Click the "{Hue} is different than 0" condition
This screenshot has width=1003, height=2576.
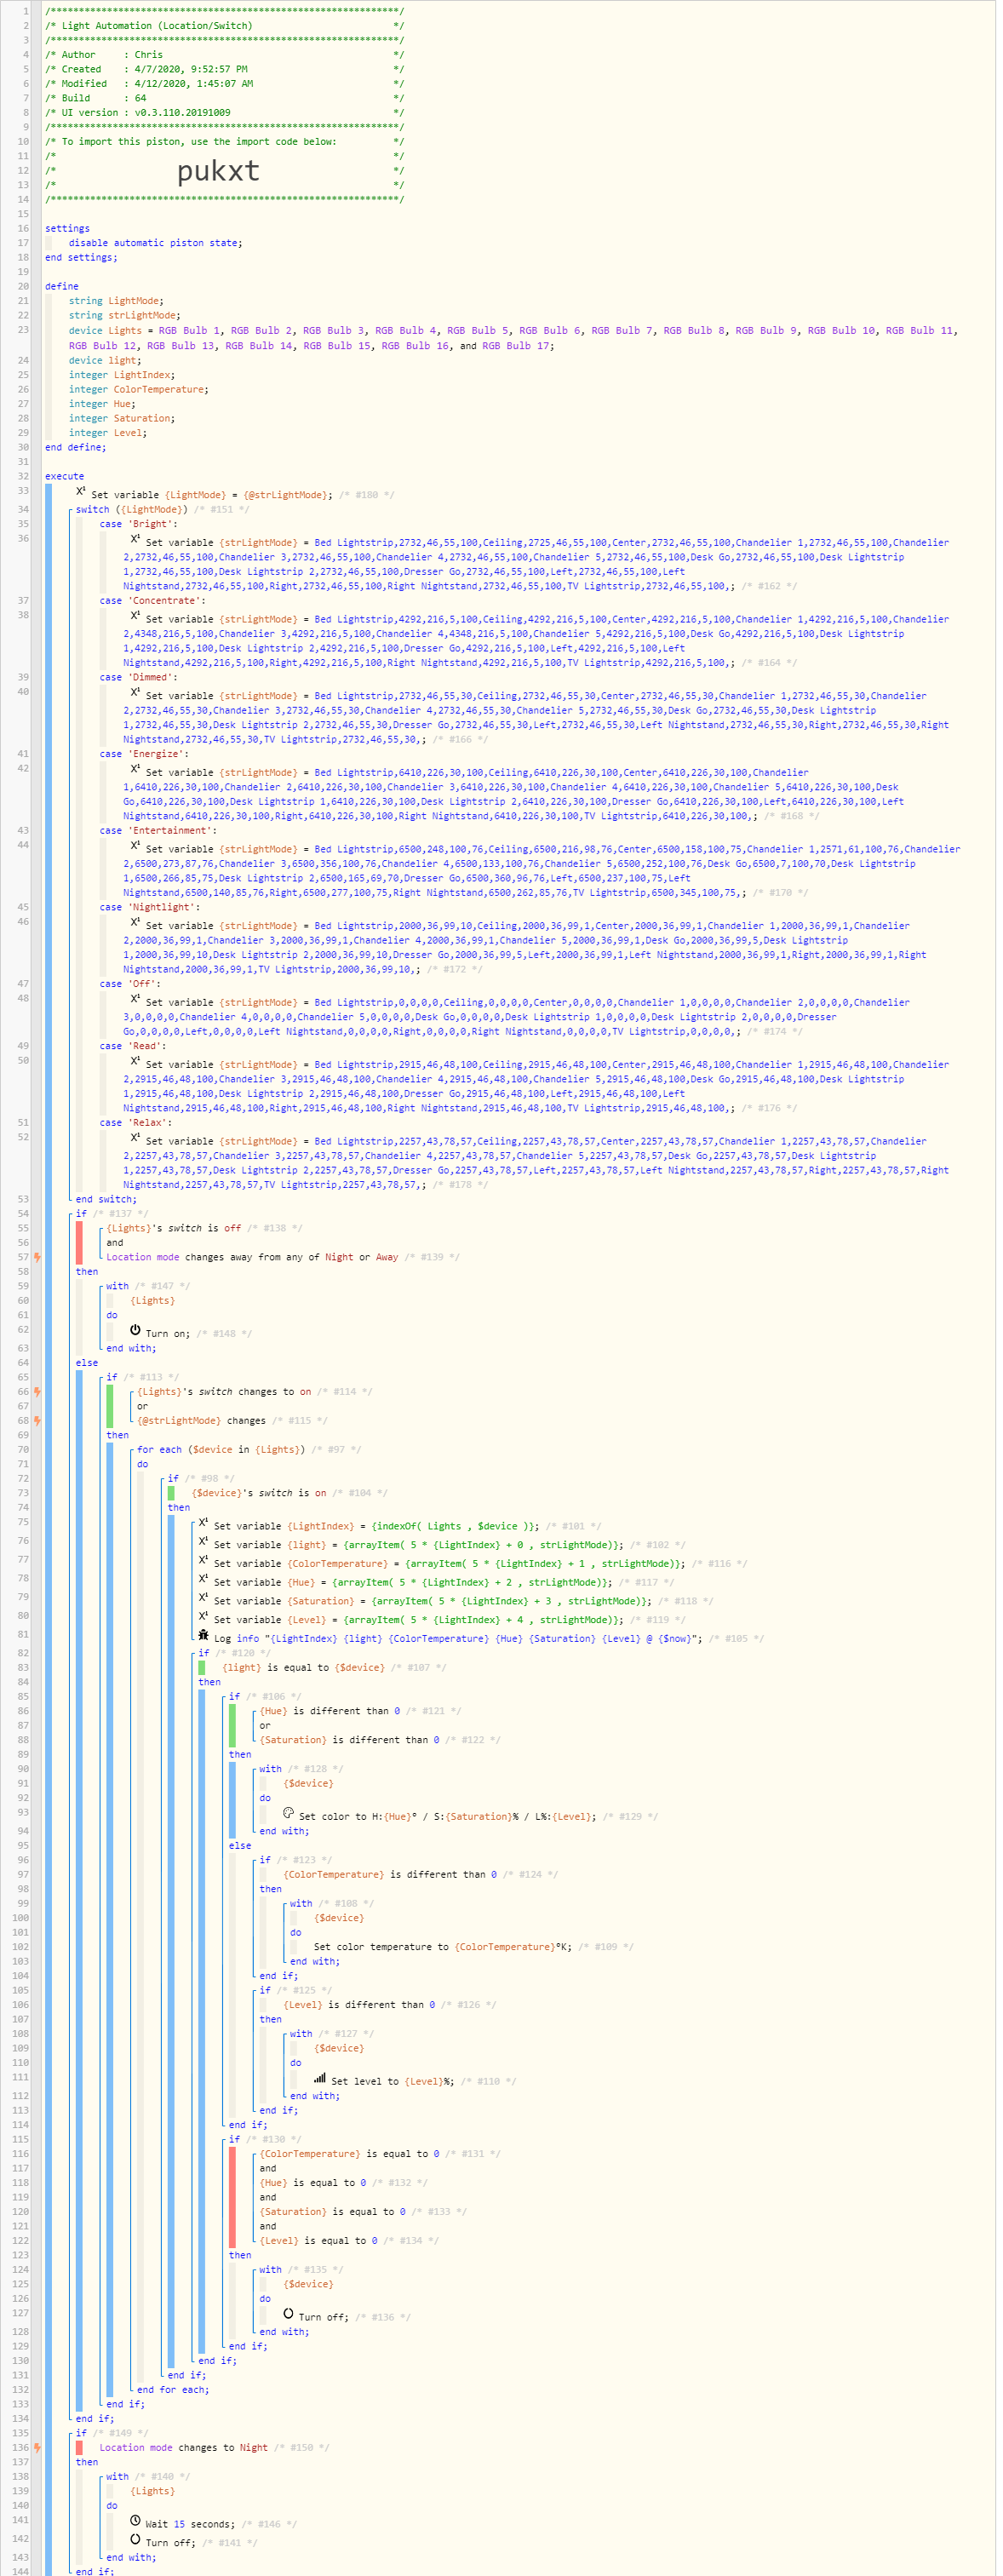click(x=330, y=1711)
